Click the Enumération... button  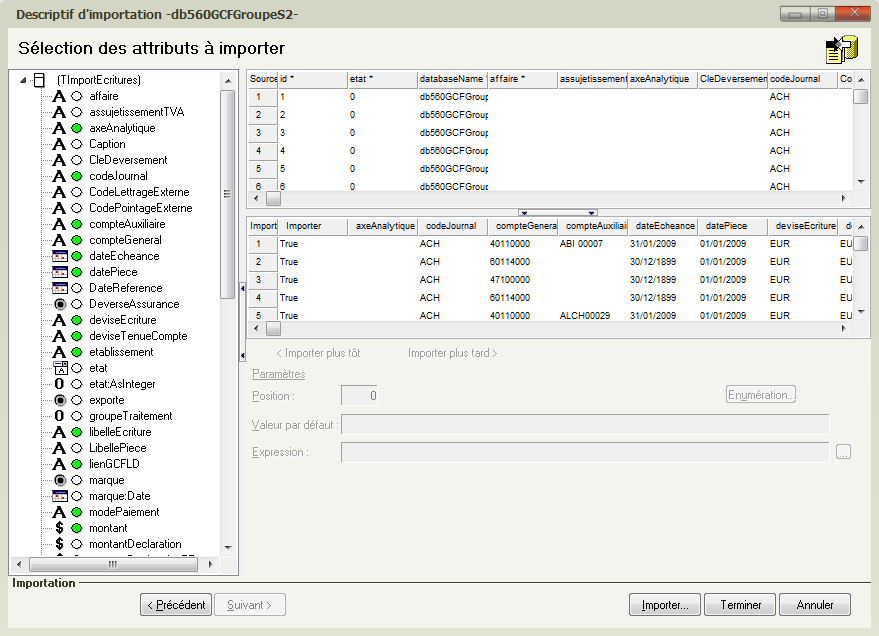tap(761, 395)
